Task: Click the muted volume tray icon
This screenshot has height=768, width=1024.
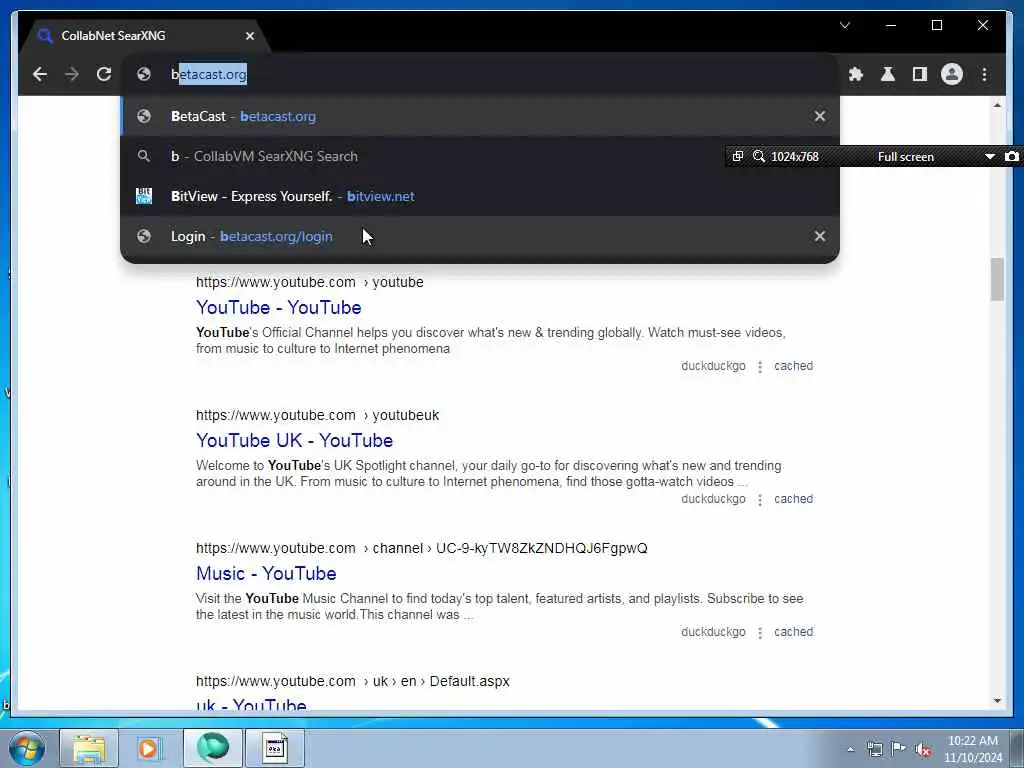Action: click(923, 749)
